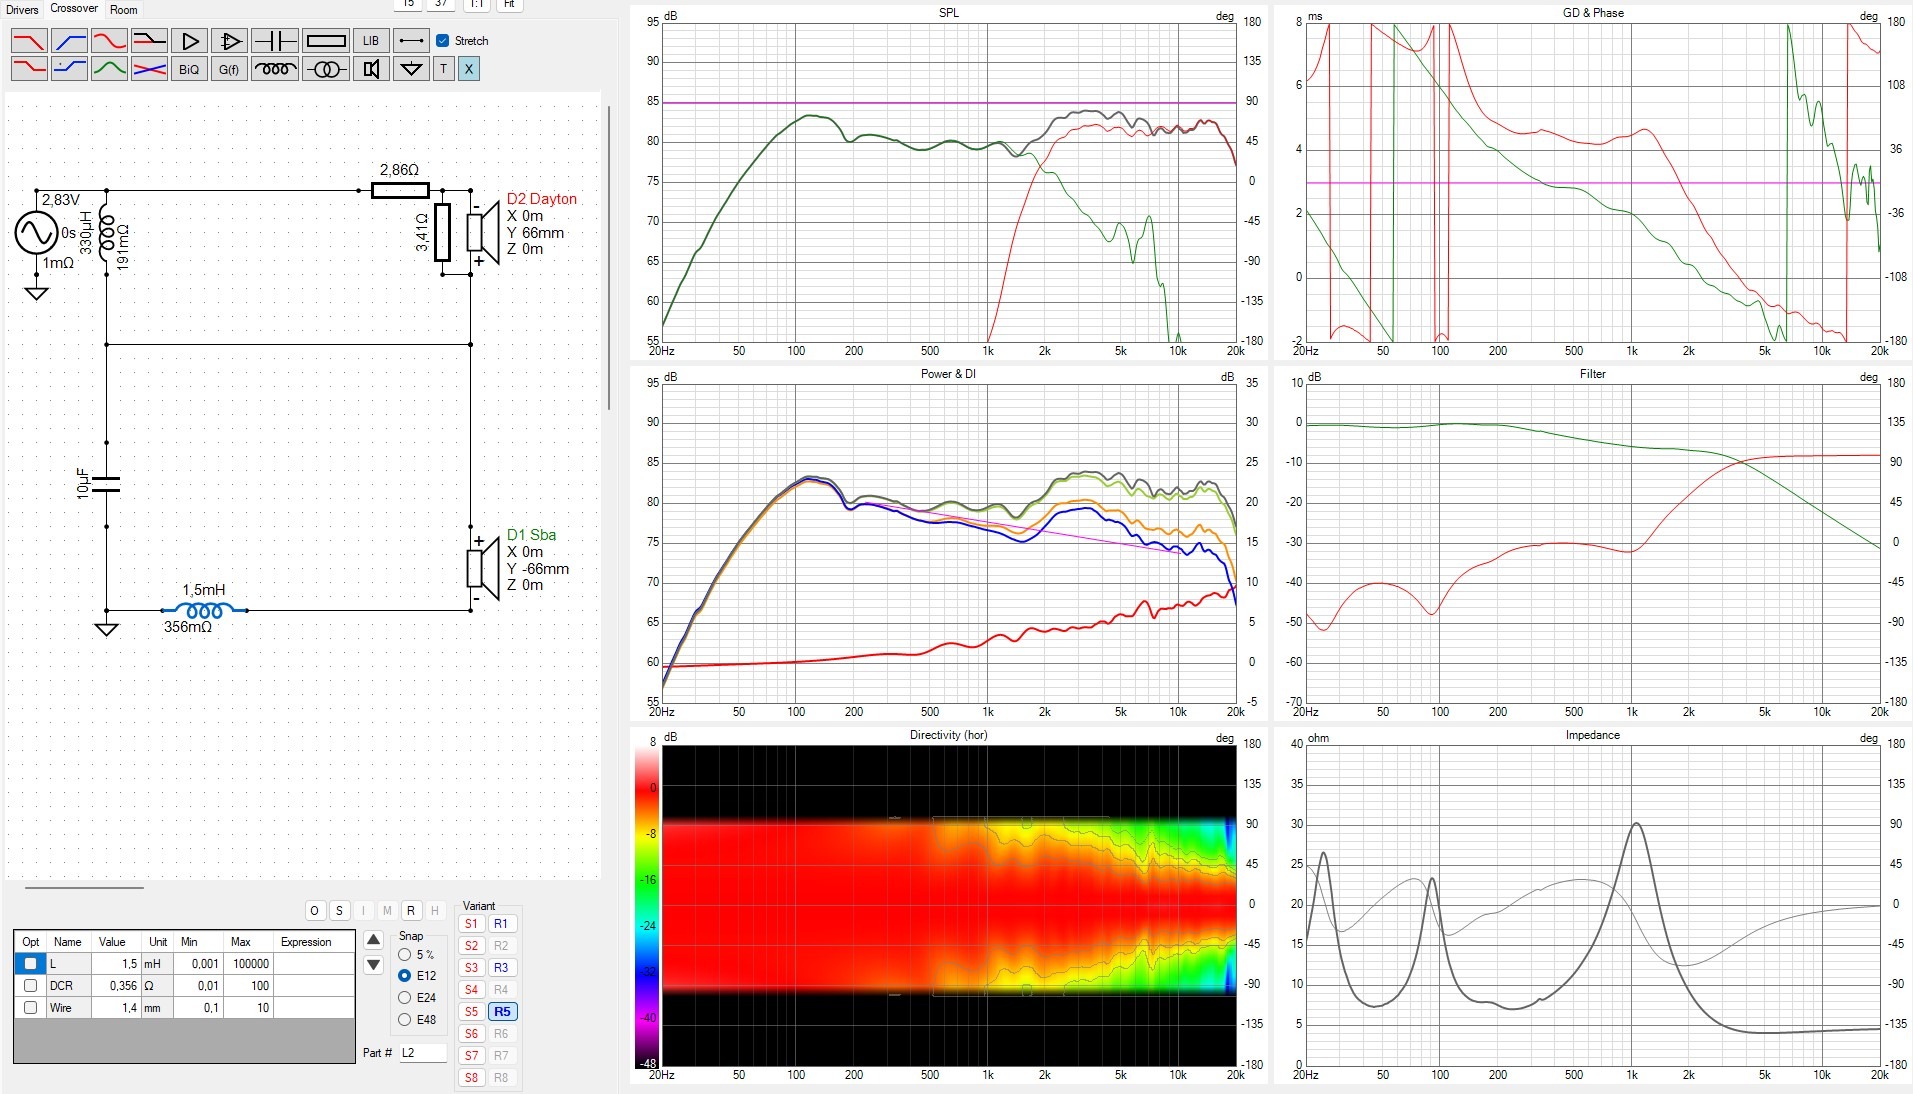The width and height of the screenshot is (1913, 1094).
Task: Select variant R1
Action: pyautogui.click(x=501, y=924)
